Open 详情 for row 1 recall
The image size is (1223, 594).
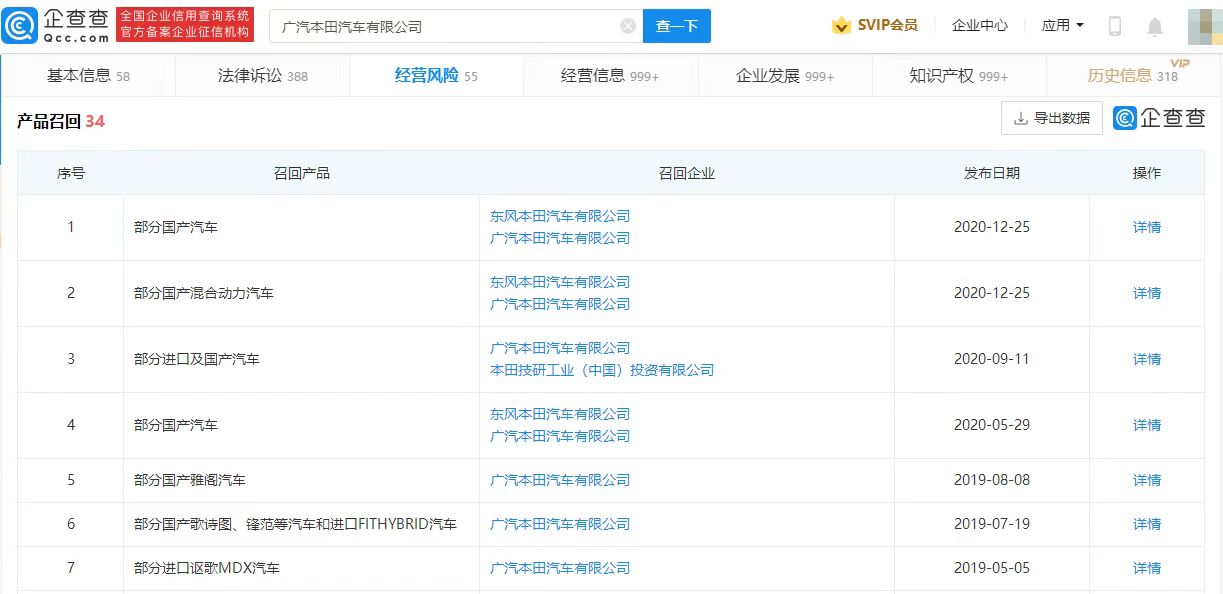(x=1147, y=227)
